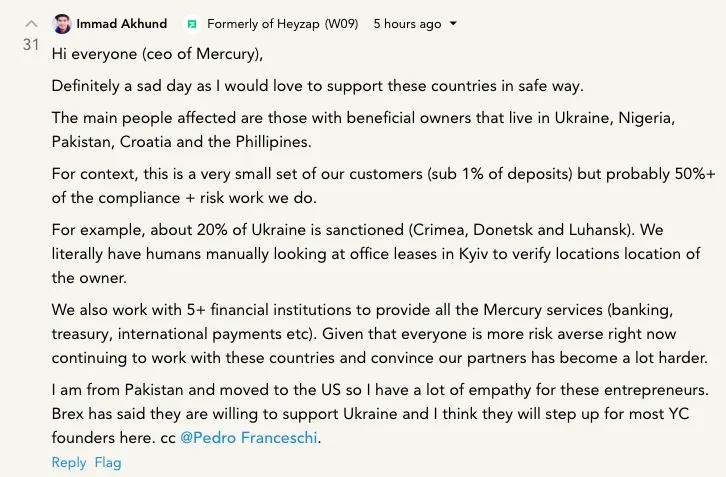This screenshot has height=477, width=726.
Task: Reply to this comment
Action: 69,462
